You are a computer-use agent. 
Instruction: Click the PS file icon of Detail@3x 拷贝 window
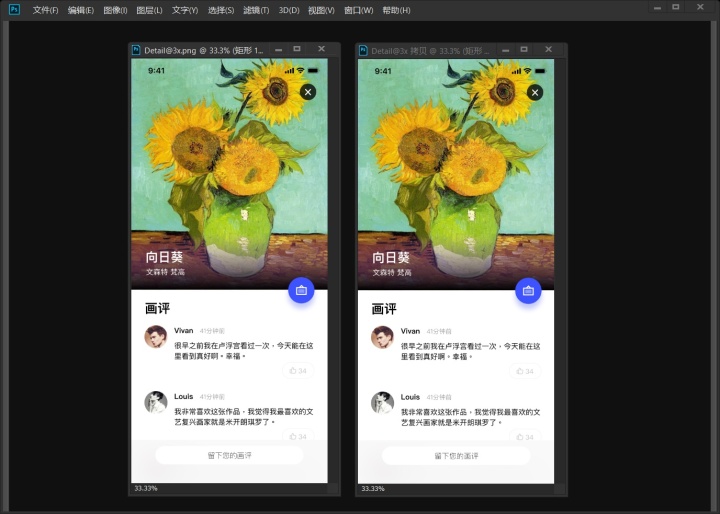click(x=363, y=51)
